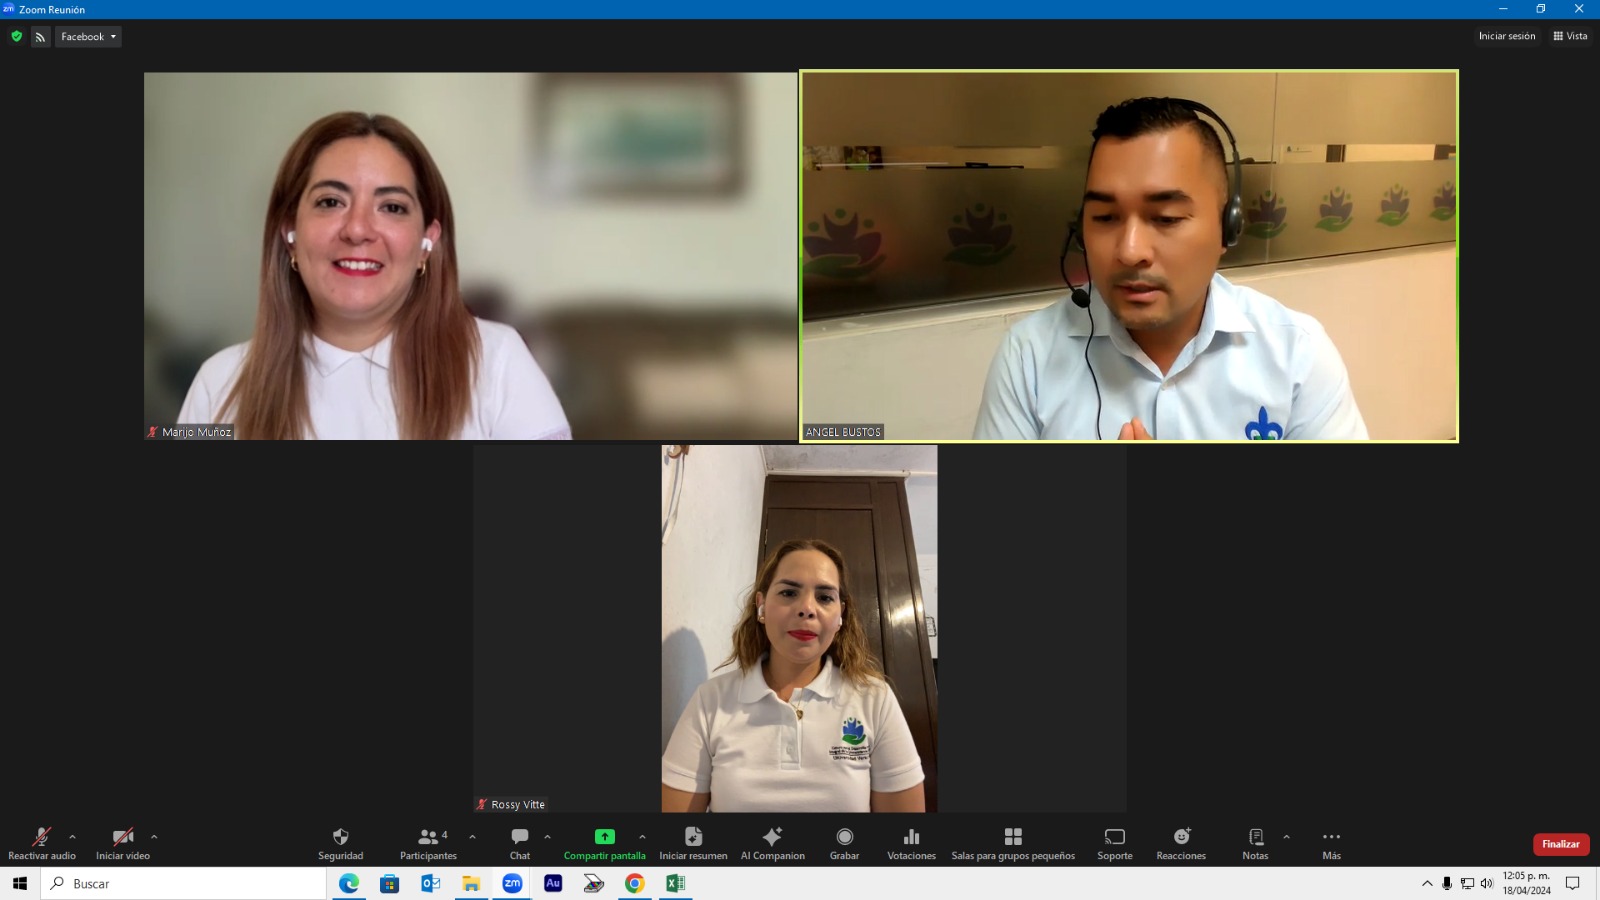Click the green Compartir pantalla icon
Image resolution: width=1600 pixels, height=900 pixels.
604,837
